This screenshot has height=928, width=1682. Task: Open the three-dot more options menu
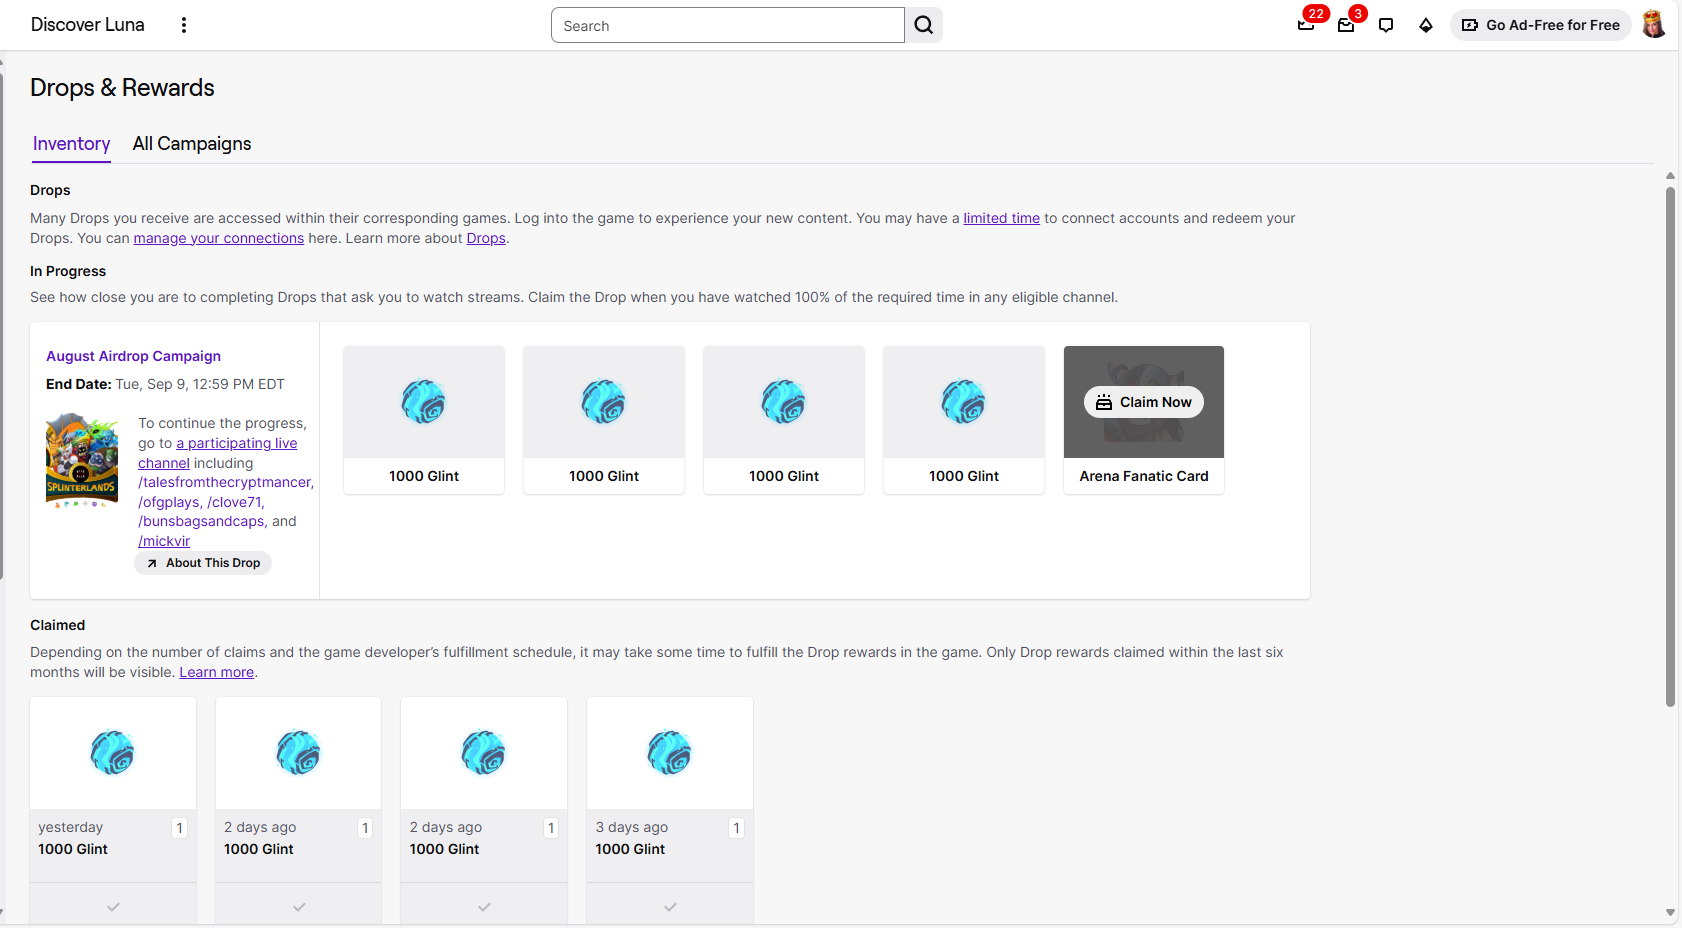pyautogui.click(x=184, y=25)
